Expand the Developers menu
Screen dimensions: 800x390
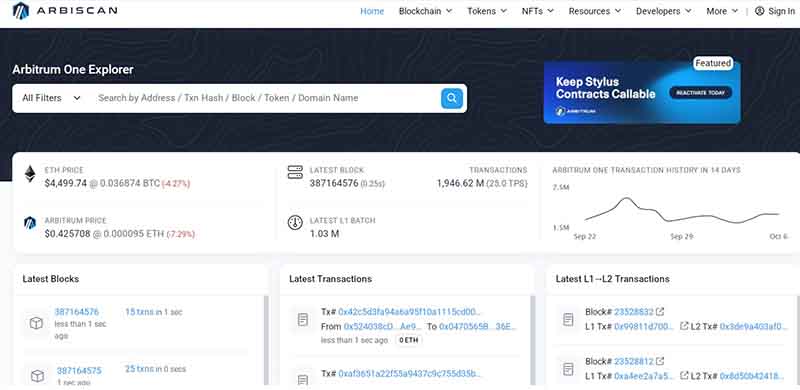(x=664, y=11)
